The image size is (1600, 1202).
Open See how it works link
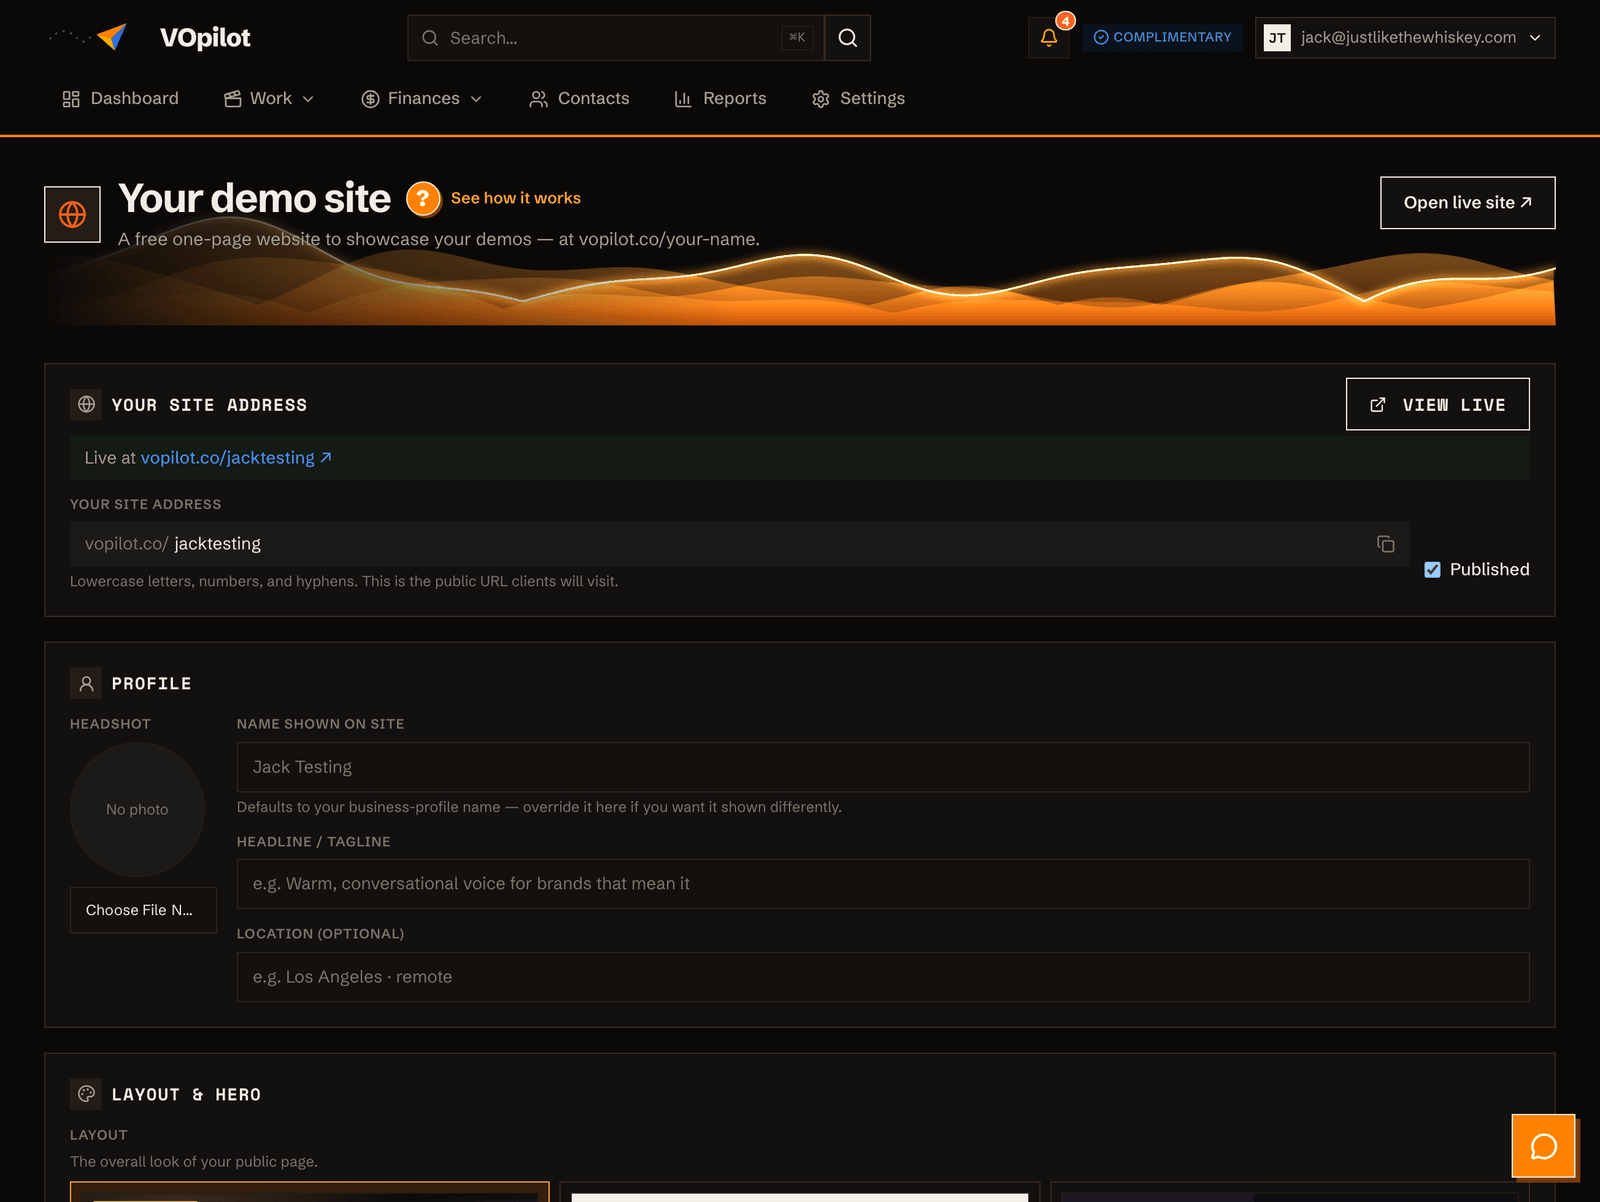(x=516, y=198)
